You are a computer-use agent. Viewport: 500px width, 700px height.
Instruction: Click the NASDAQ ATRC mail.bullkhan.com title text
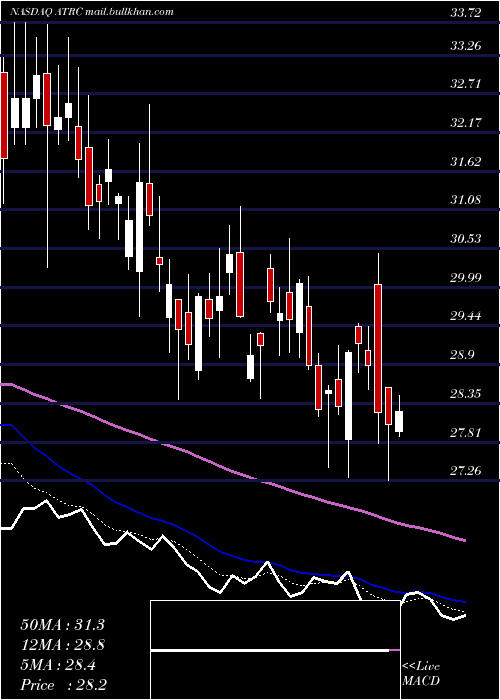click(x=91, y=12)
